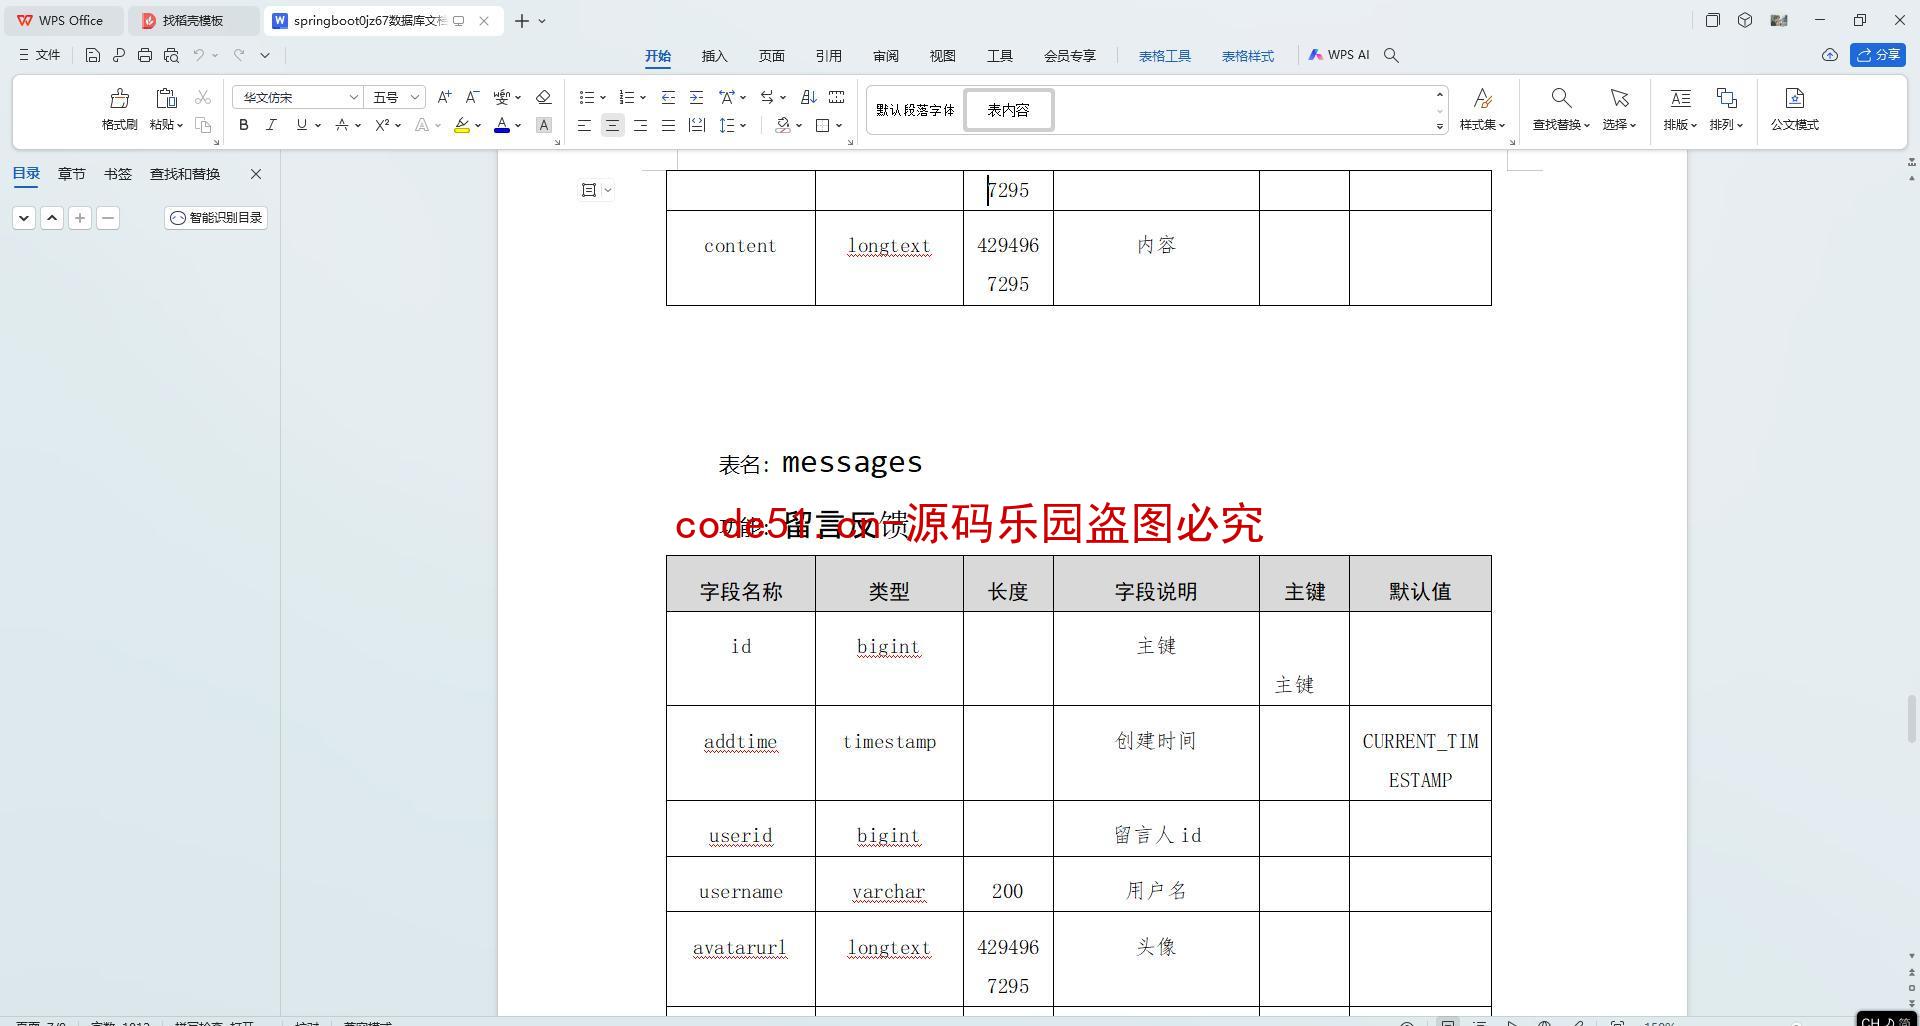Open Print Preview from the quick access bar
This screenshot has height=1026, width=1920.
[171, 55]
